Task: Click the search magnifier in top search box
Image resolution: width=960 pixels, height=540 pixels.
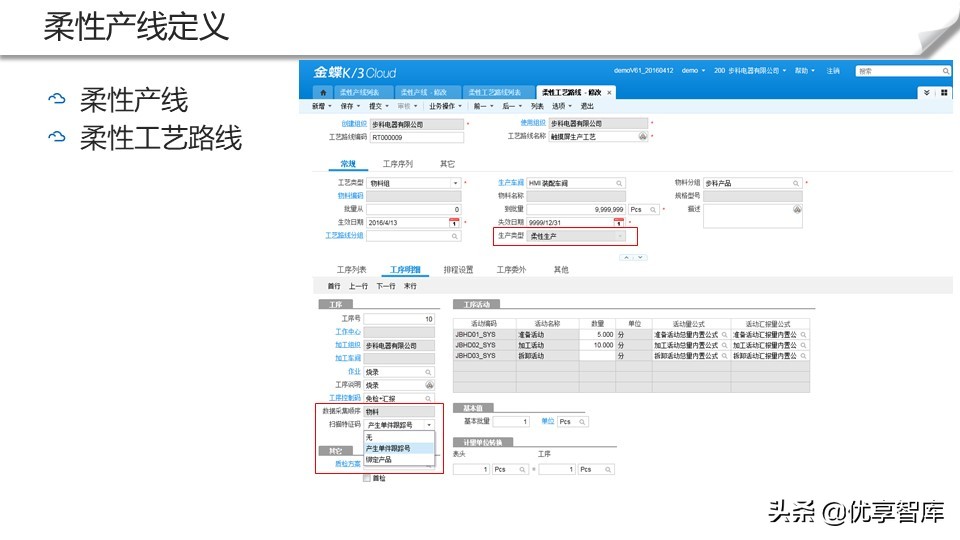Action: coord(945,71)
